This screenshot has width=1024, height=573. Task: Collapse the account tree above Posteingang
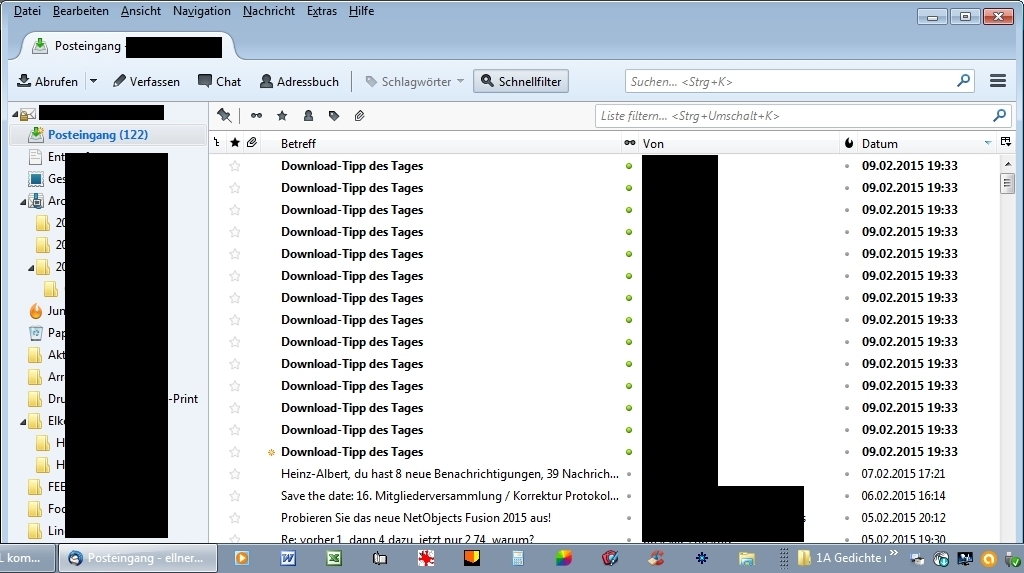click(15, 114)
